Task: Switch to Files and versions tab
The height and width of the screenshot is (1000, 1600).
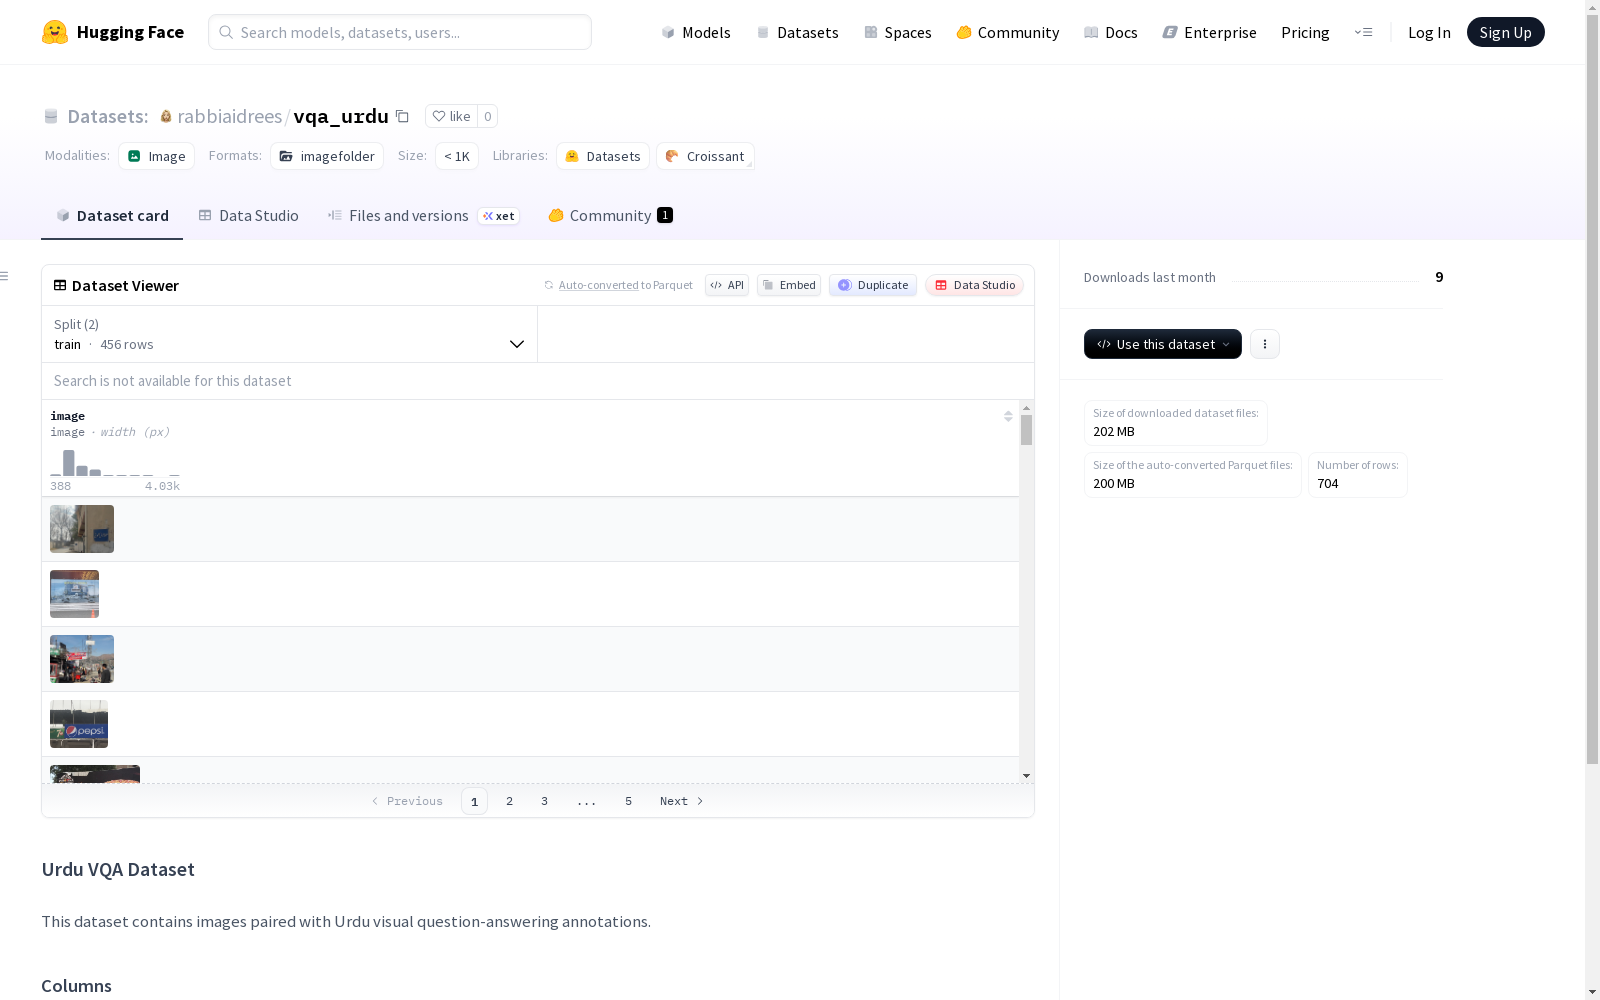Action: (423, 215)
